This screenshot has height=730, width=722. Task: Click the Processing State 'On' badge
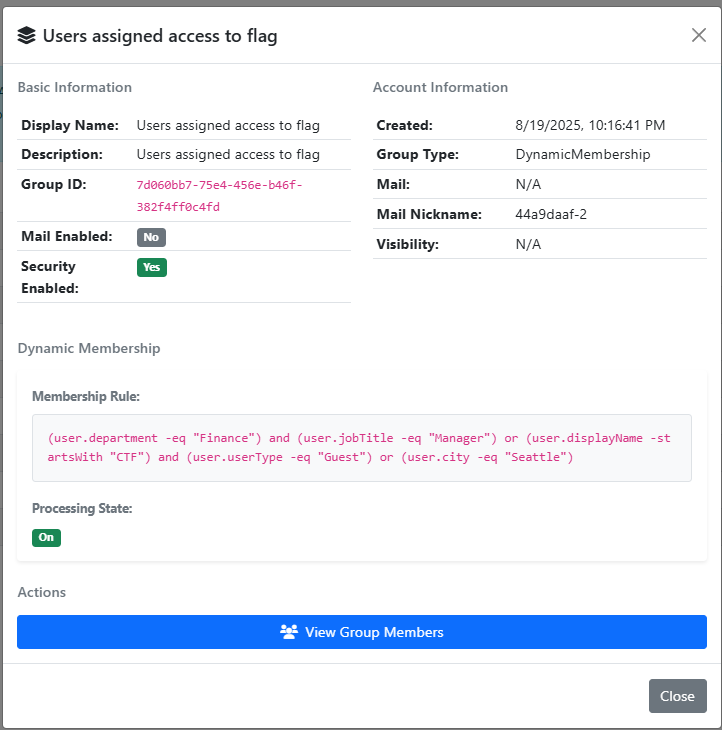(x=46, y=537)
